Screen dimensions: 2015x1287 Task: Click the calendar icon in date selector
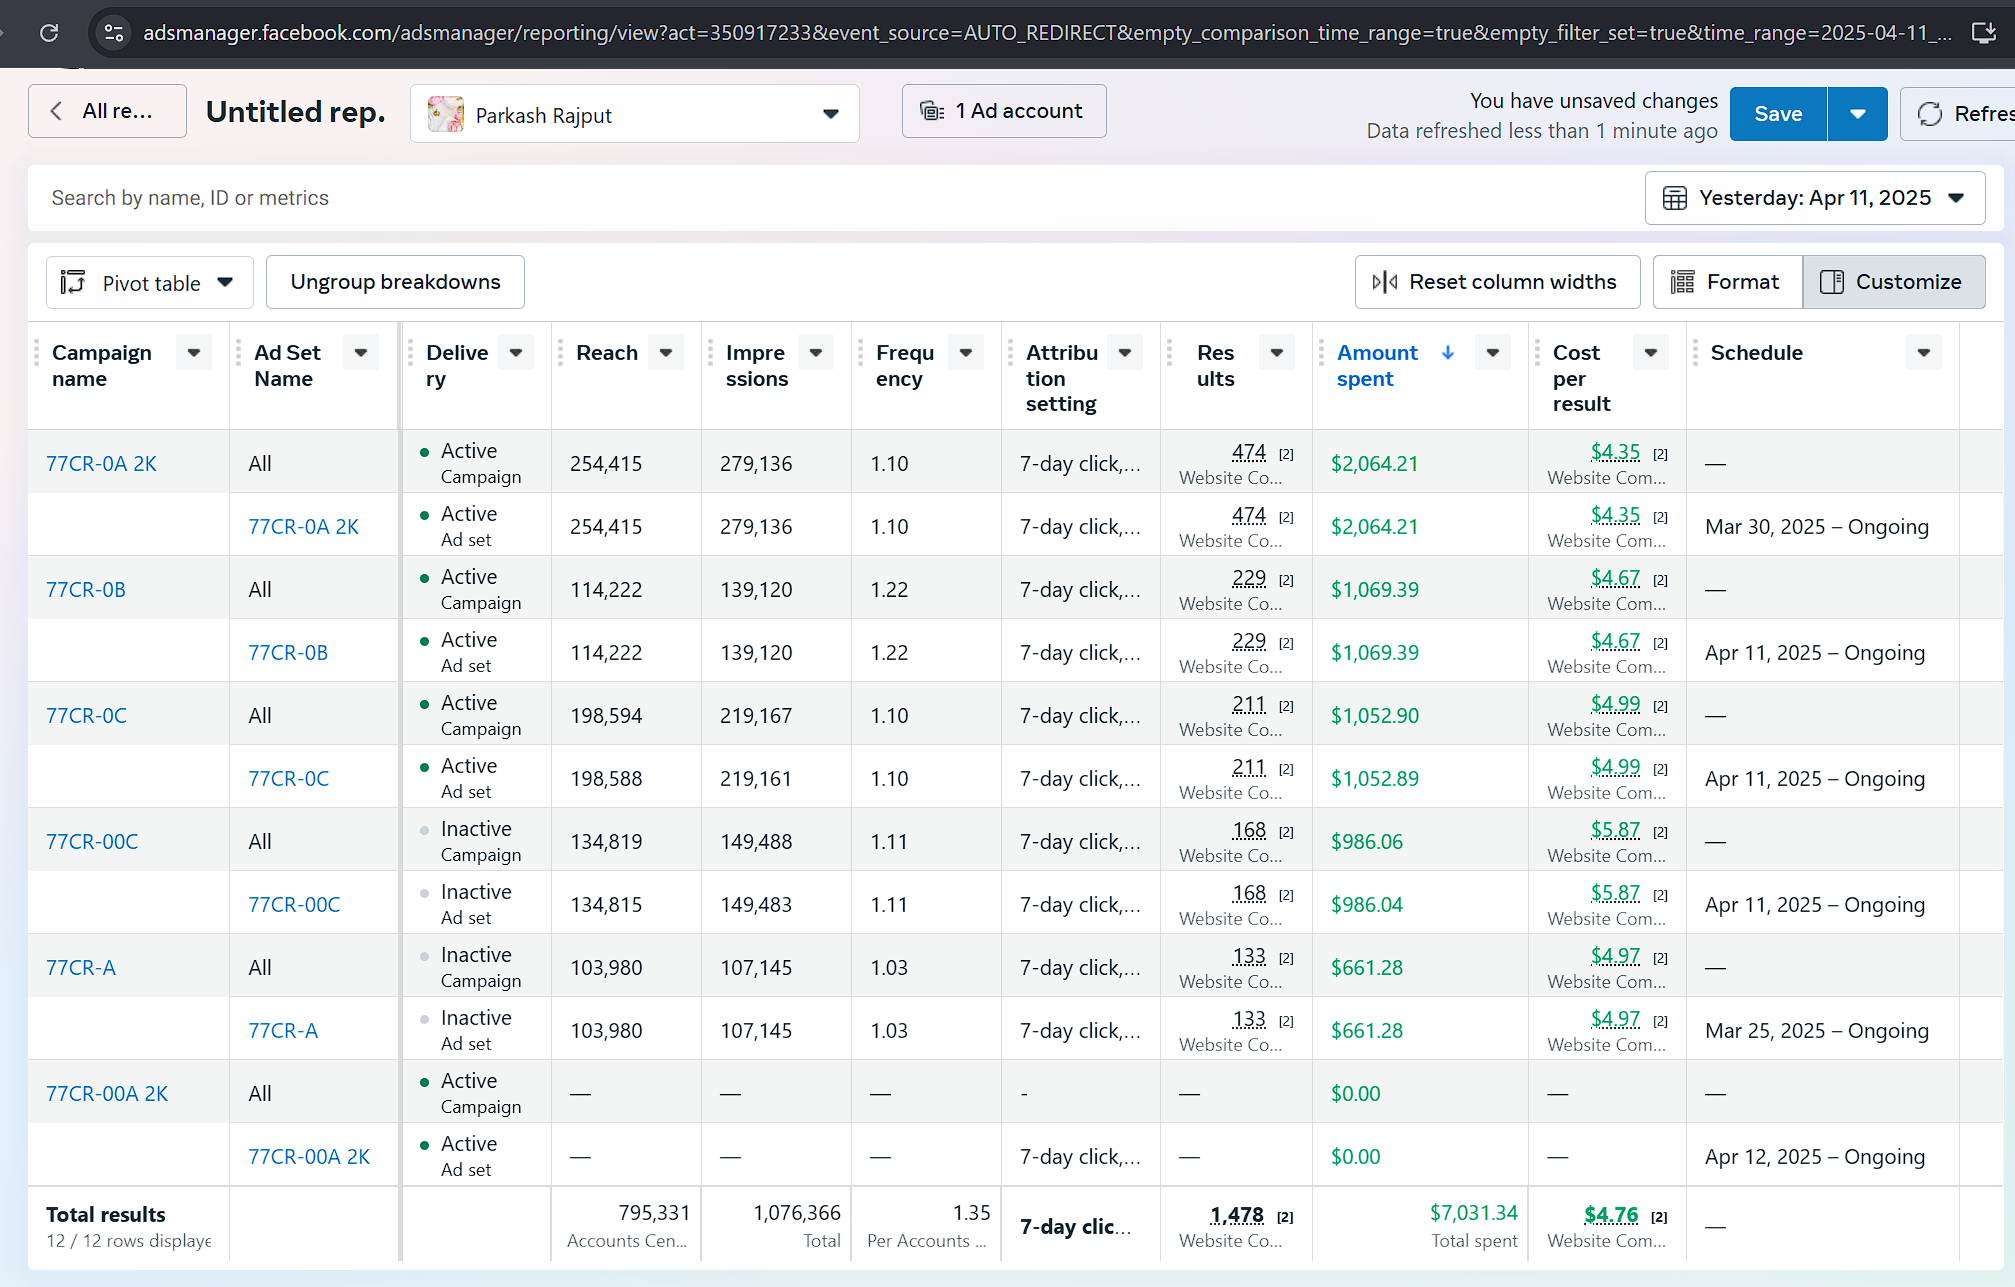pyautogui.click(x=1674, y=198)
